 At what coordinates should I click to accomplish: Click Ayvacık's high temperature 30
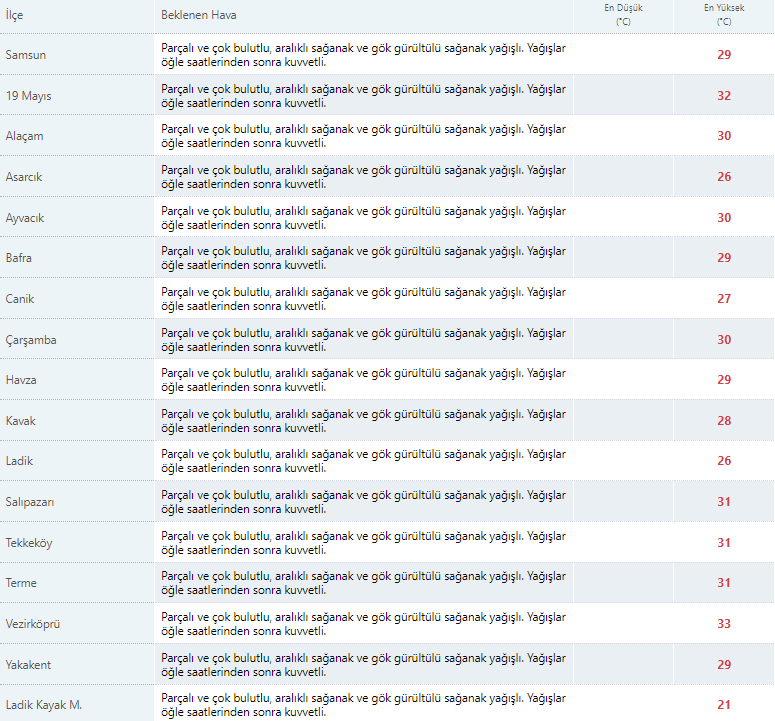point(724,218)
